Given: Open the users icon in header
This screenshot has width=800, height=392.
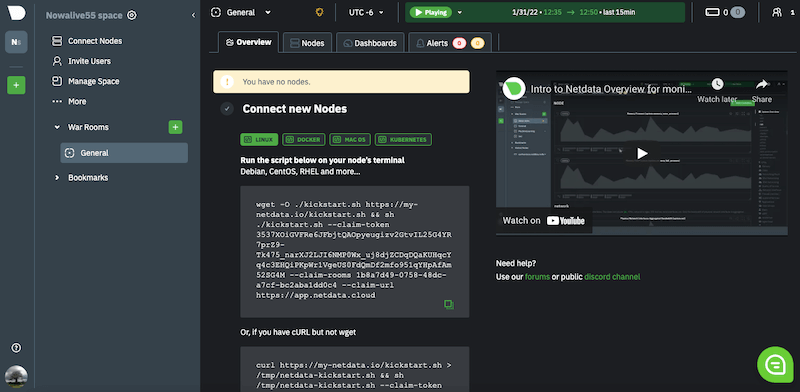Looking at the screenshot, I should (x=777, y=12).
